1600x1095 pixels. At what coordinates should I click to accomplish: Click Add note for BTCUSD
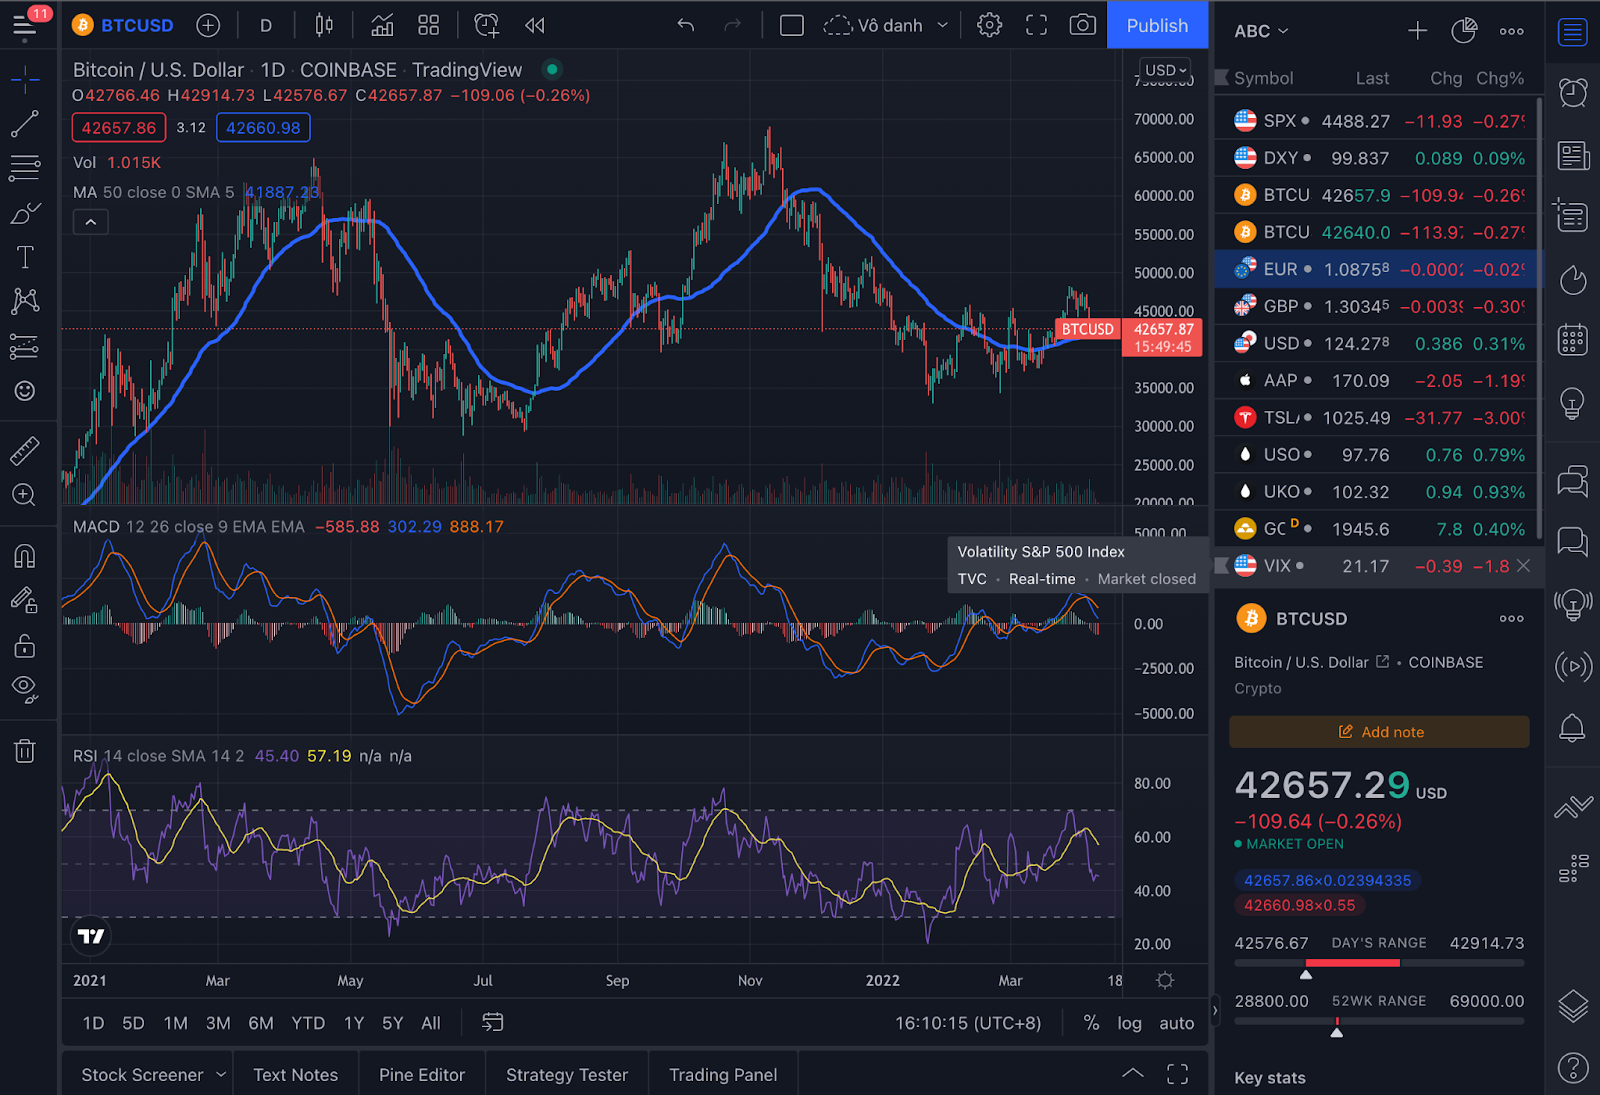(1380, 731)
